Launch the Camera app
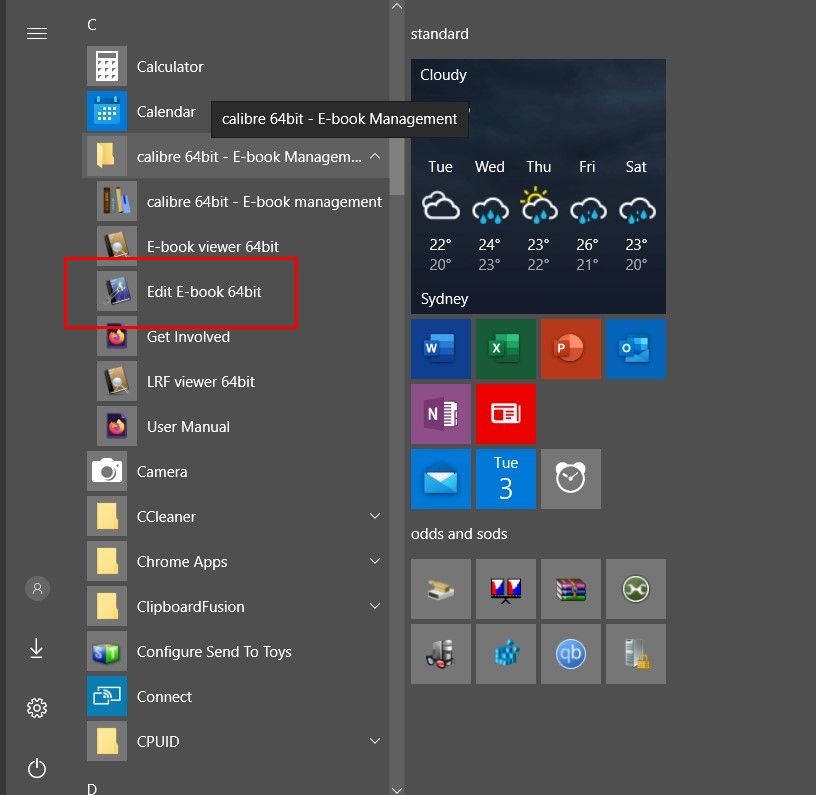The height and width of the screenshot is (795, 816). pos(235,471)
